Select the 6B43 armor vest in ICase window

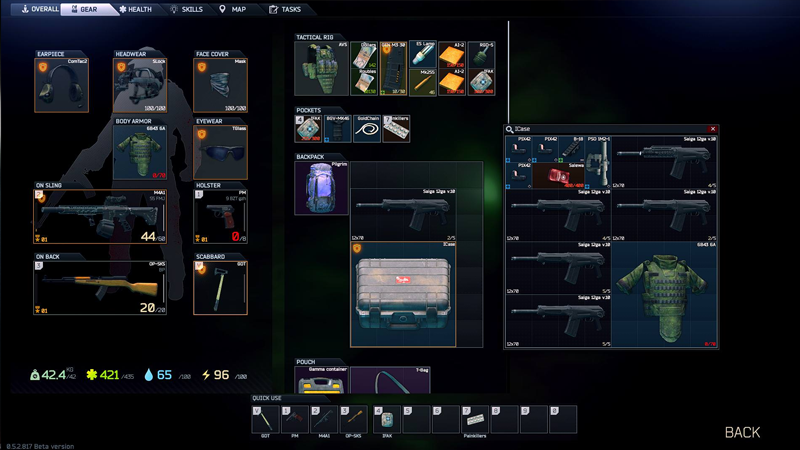664,294
